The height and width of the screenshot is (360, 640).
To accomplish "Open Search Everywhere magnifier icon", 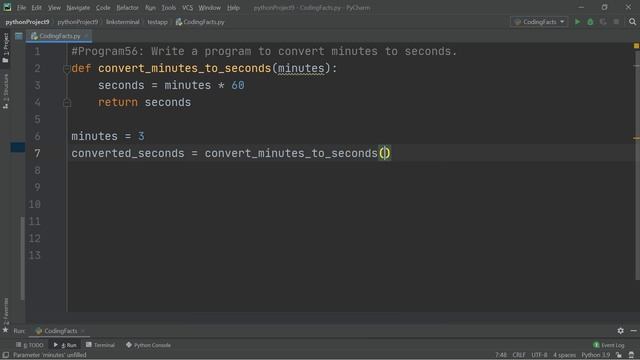I will [x=632, y=22].
